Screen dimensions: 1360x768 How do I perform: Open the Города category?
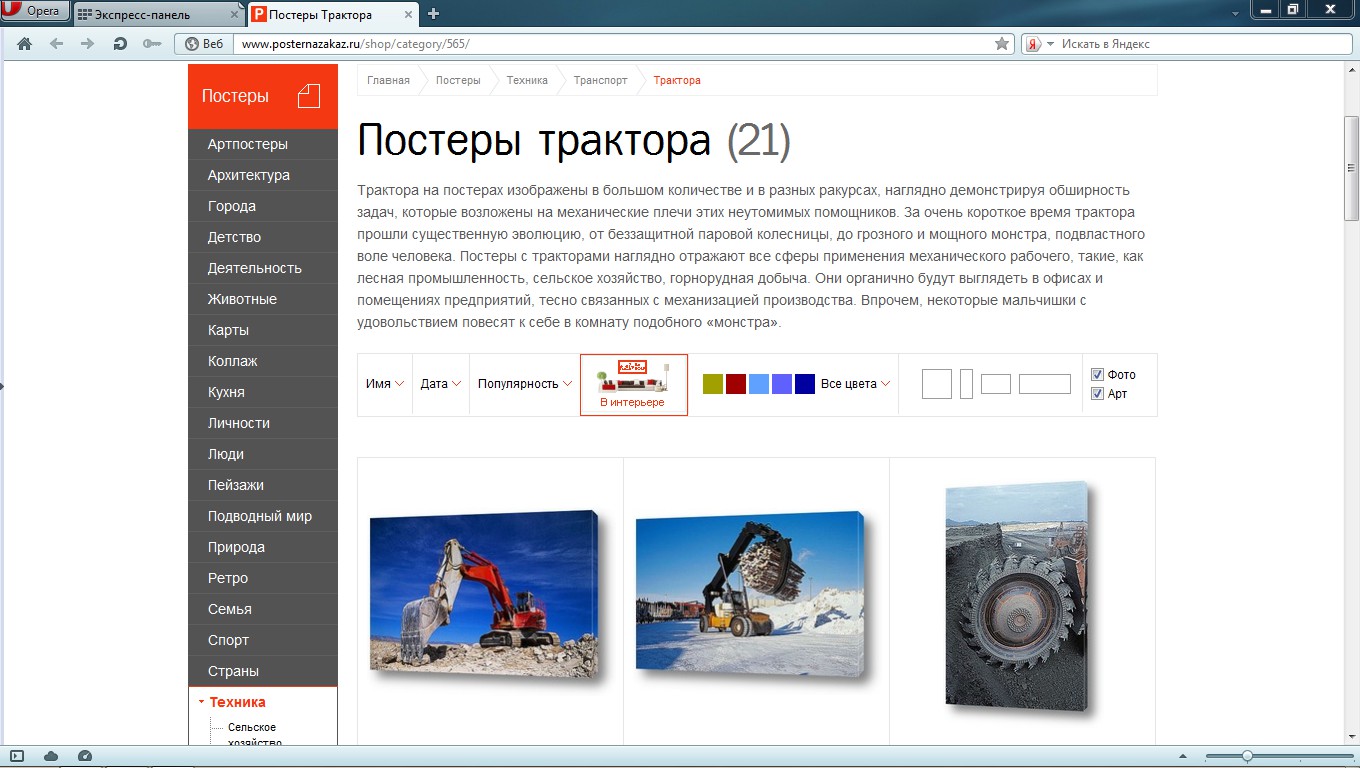coord(263,206)
